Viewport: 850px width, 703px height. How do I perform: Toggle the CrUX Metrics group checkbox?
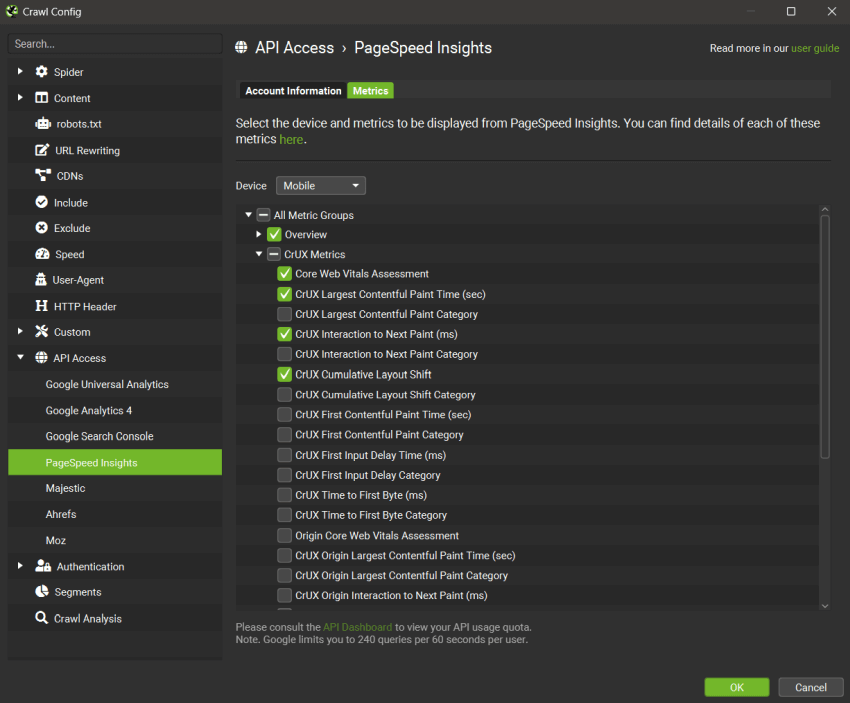(274, 254)
